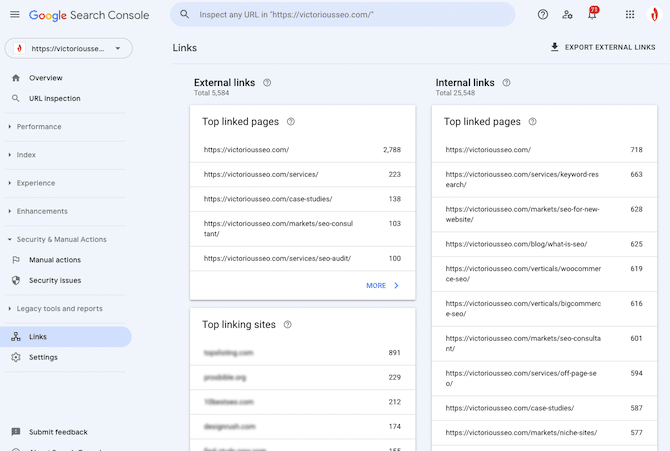Open the hamburger main menu

(15, 15)
